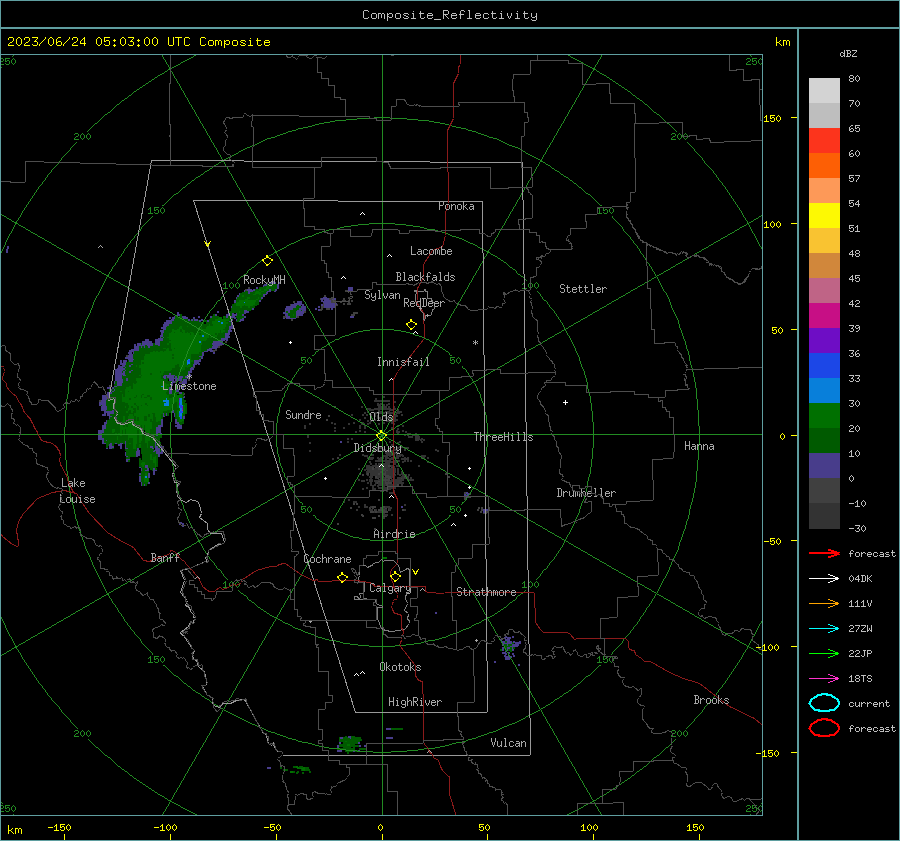The image size is (900, 841).
Task: Click the Didsbury town label
Action: pyautogui.click(x=377, y=448)
